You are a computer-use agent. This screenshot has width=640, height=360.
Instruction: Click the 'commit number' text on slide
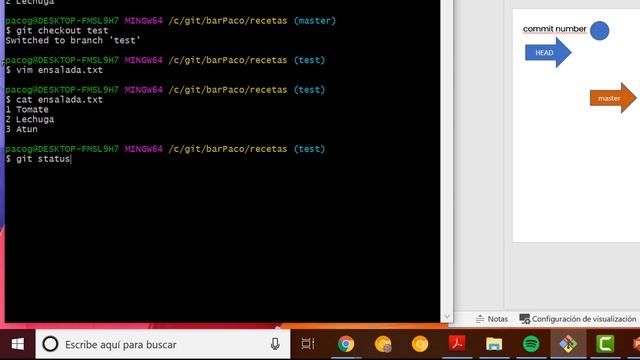pyautogui.click(x=554, y=29)
